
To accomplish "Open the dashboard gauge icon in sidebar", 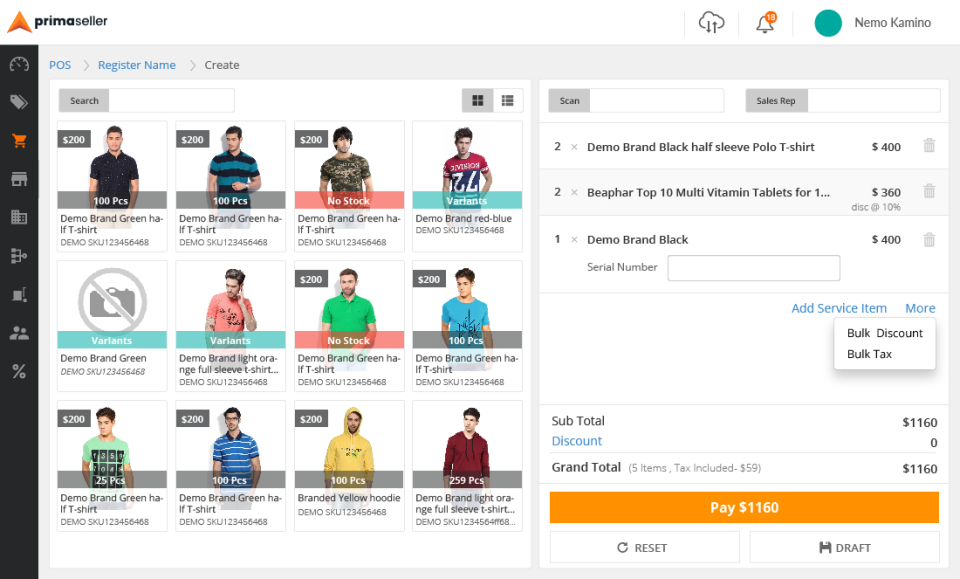I will (19, 65).
